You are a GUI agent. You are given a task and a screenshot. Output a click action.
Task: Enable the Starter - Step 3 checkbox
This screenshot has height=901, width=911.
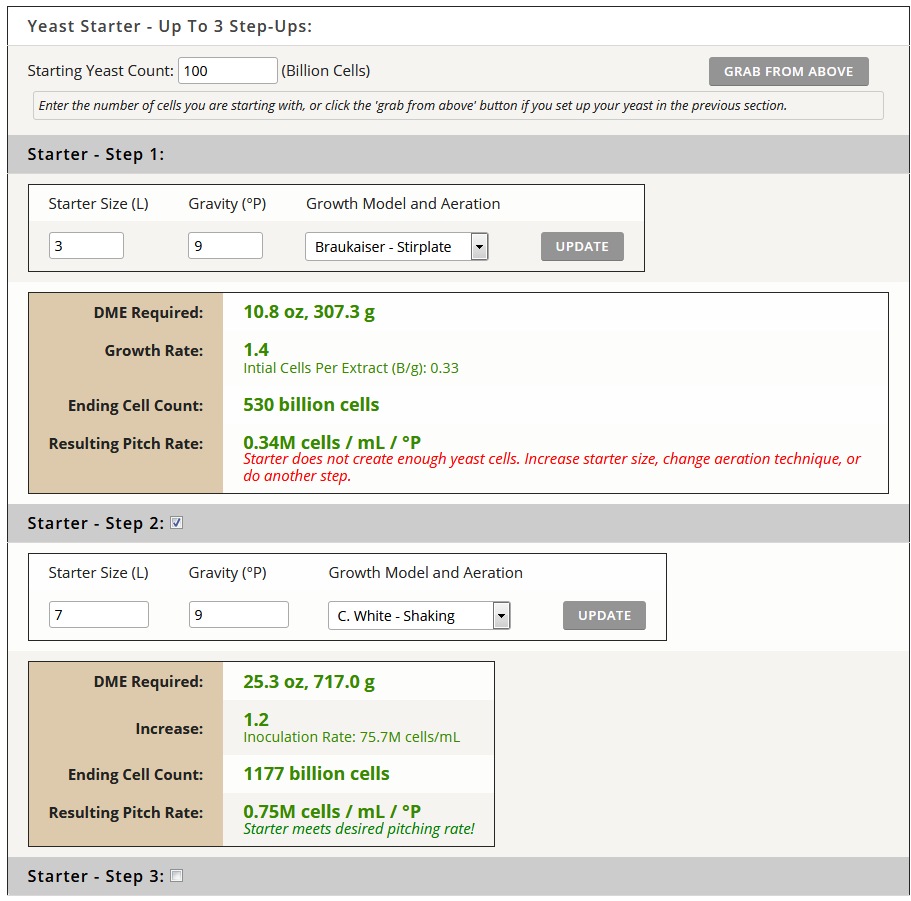(177, 876)
